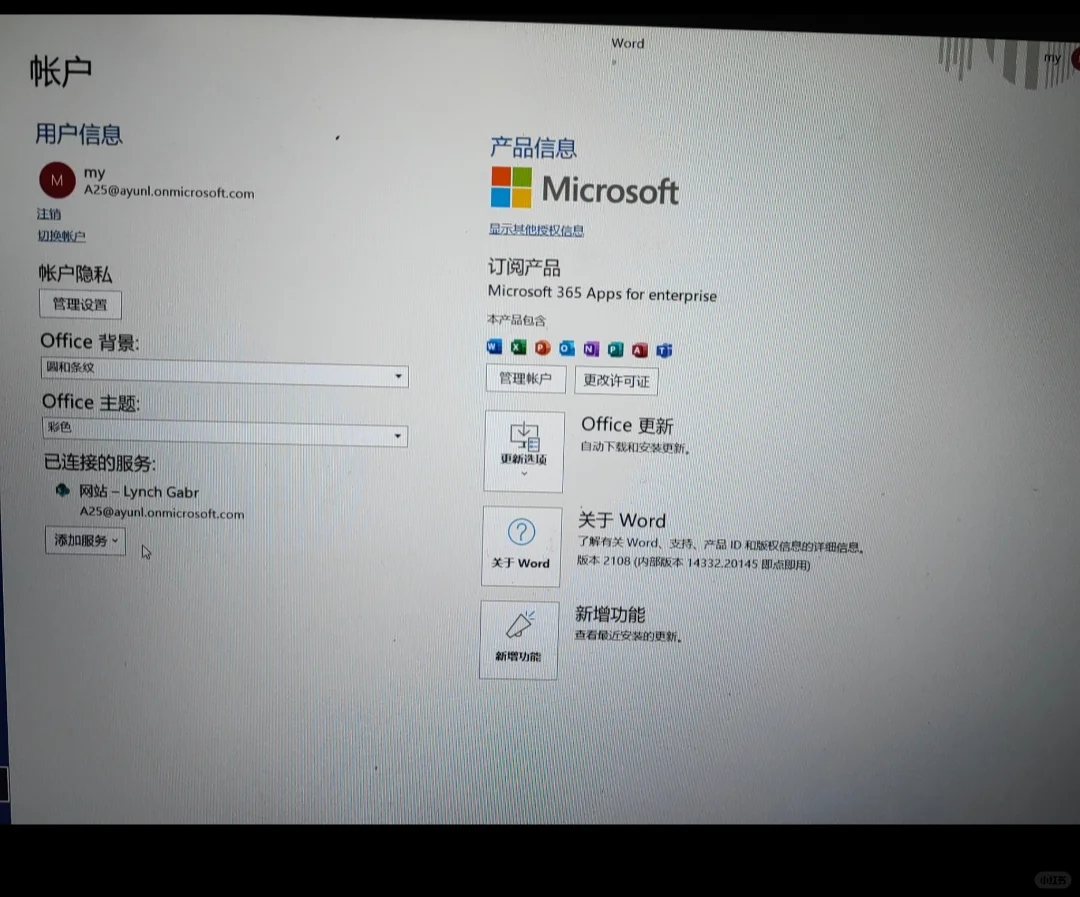Click the my user avatar circle

point(57,180)
